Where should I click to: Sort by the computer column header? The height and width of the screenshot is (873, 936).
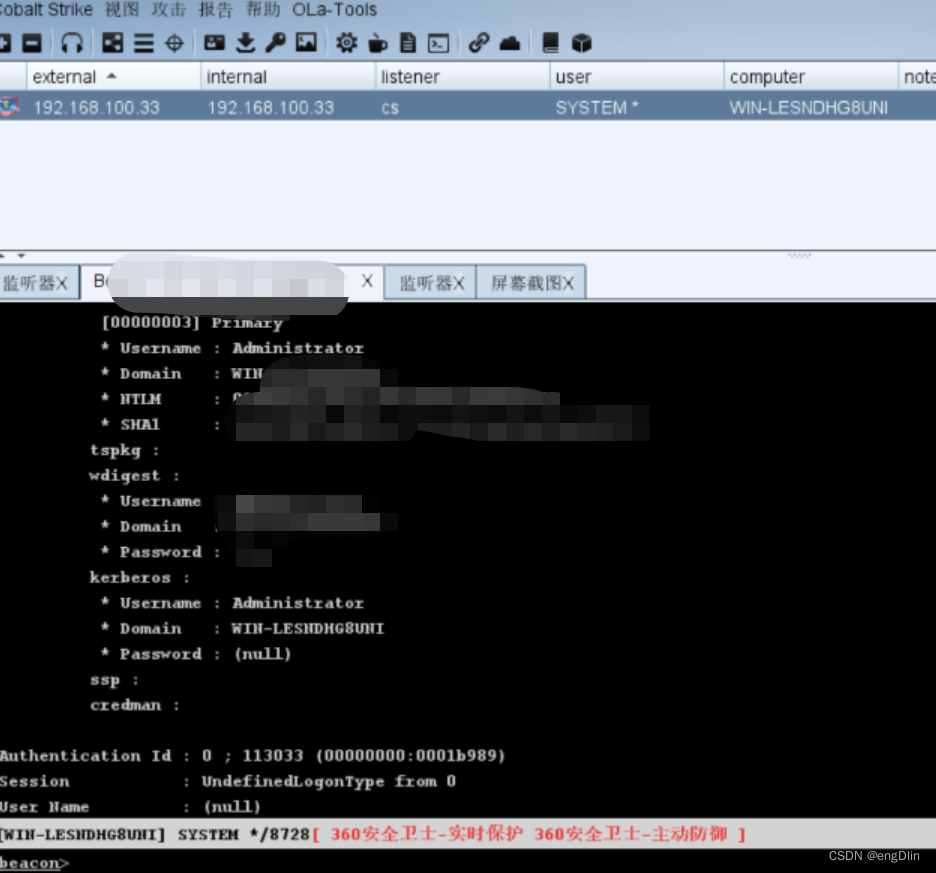click(811, 77)
